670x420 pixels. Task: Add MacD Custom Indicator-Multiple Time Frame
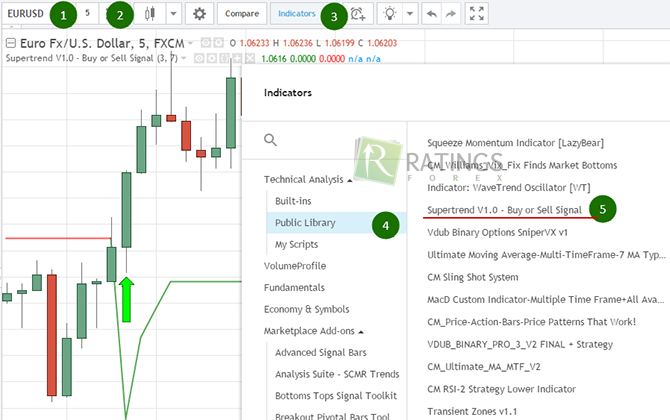(545, 300)
